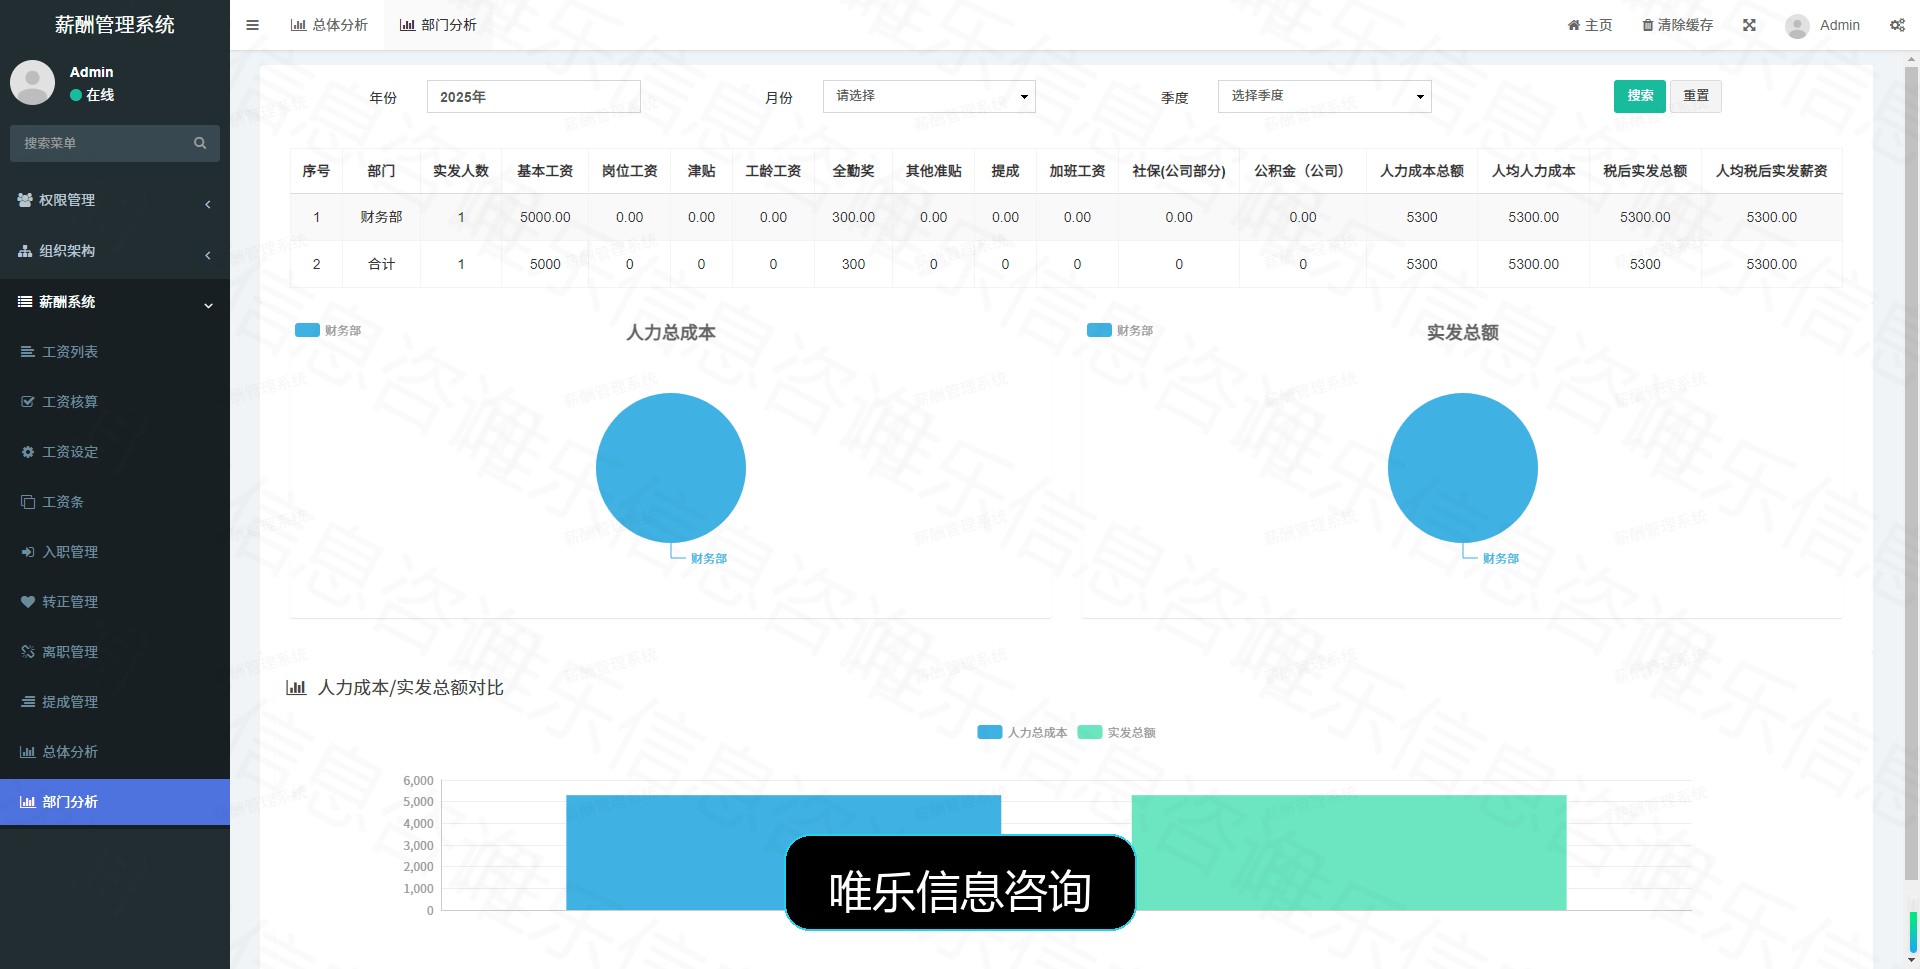Click 清除缓存 in the header
The image size is (1920, 969).
[x=1678, y=25]
